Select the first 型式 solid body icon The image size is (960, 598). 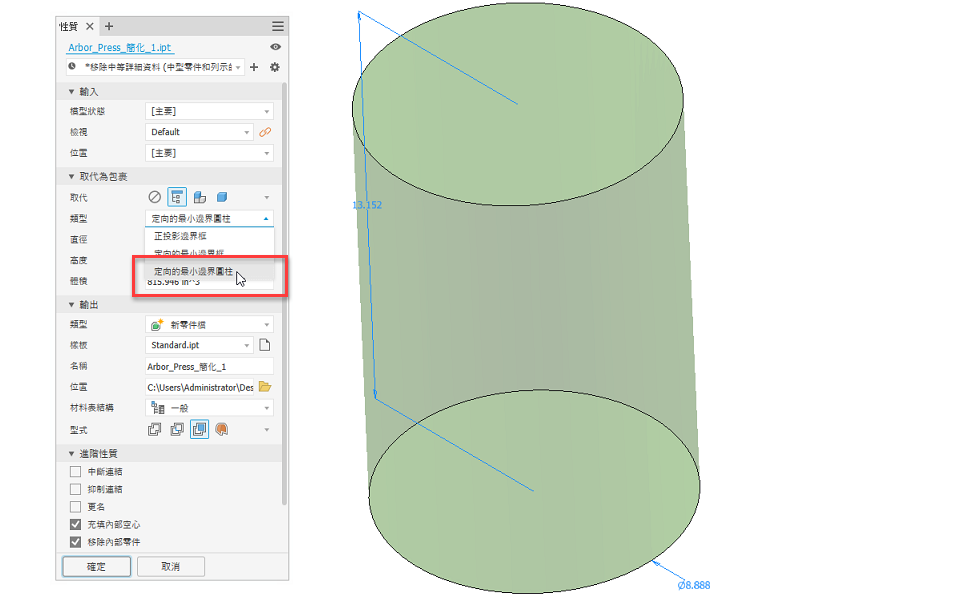pos(154,430)
